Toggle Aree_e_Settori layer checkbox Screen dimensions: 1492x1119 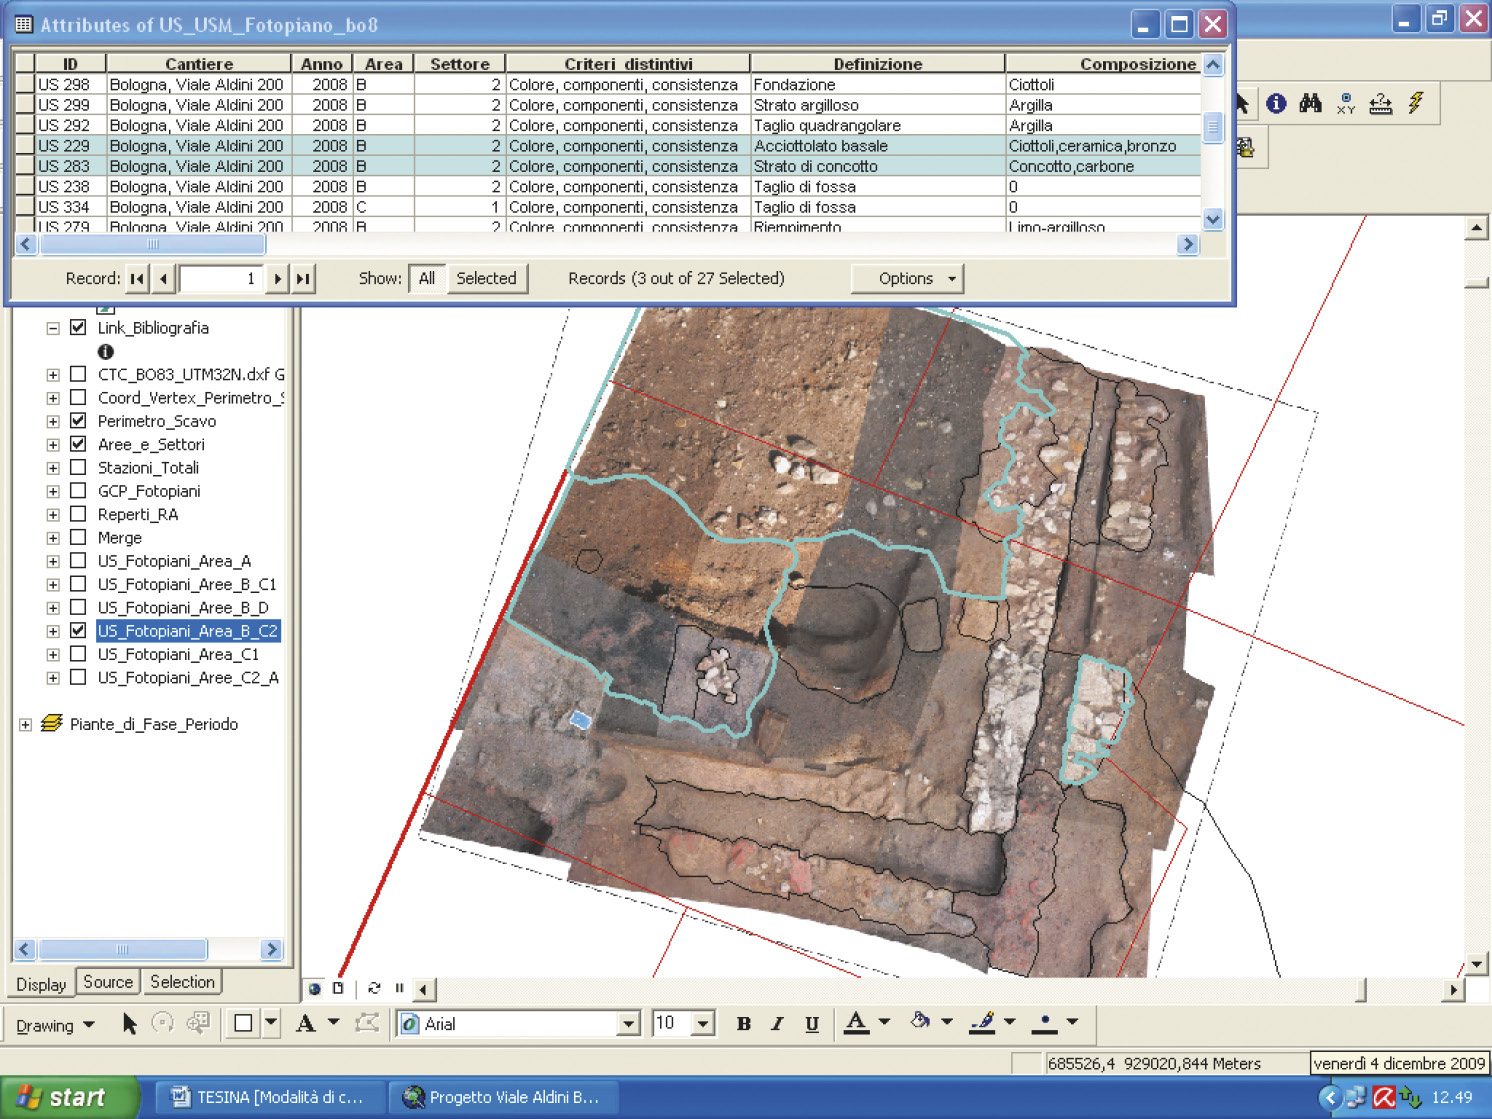(x=78, y=444)
